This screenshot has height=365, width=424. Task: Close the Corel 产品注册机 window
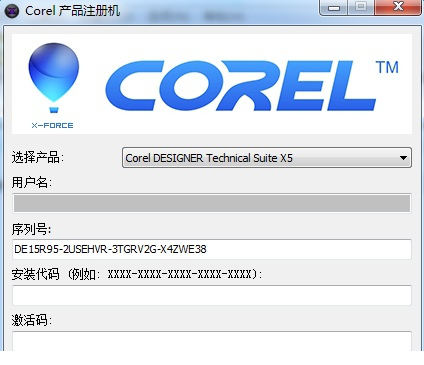click(x=398, y=7)
